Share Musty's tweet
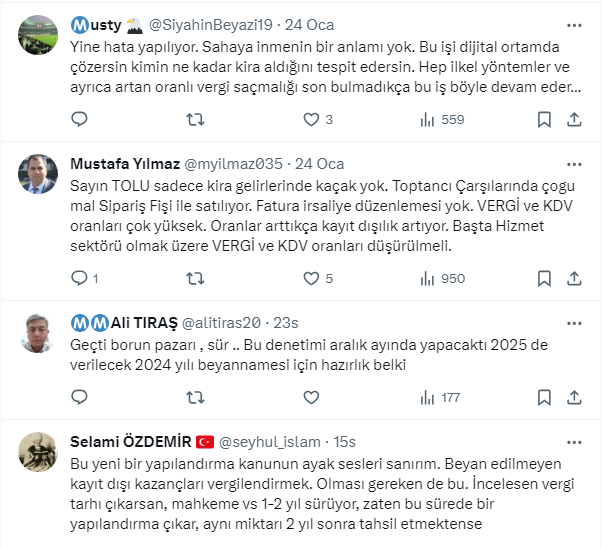The image size is (604, 548). coord(574,120)
